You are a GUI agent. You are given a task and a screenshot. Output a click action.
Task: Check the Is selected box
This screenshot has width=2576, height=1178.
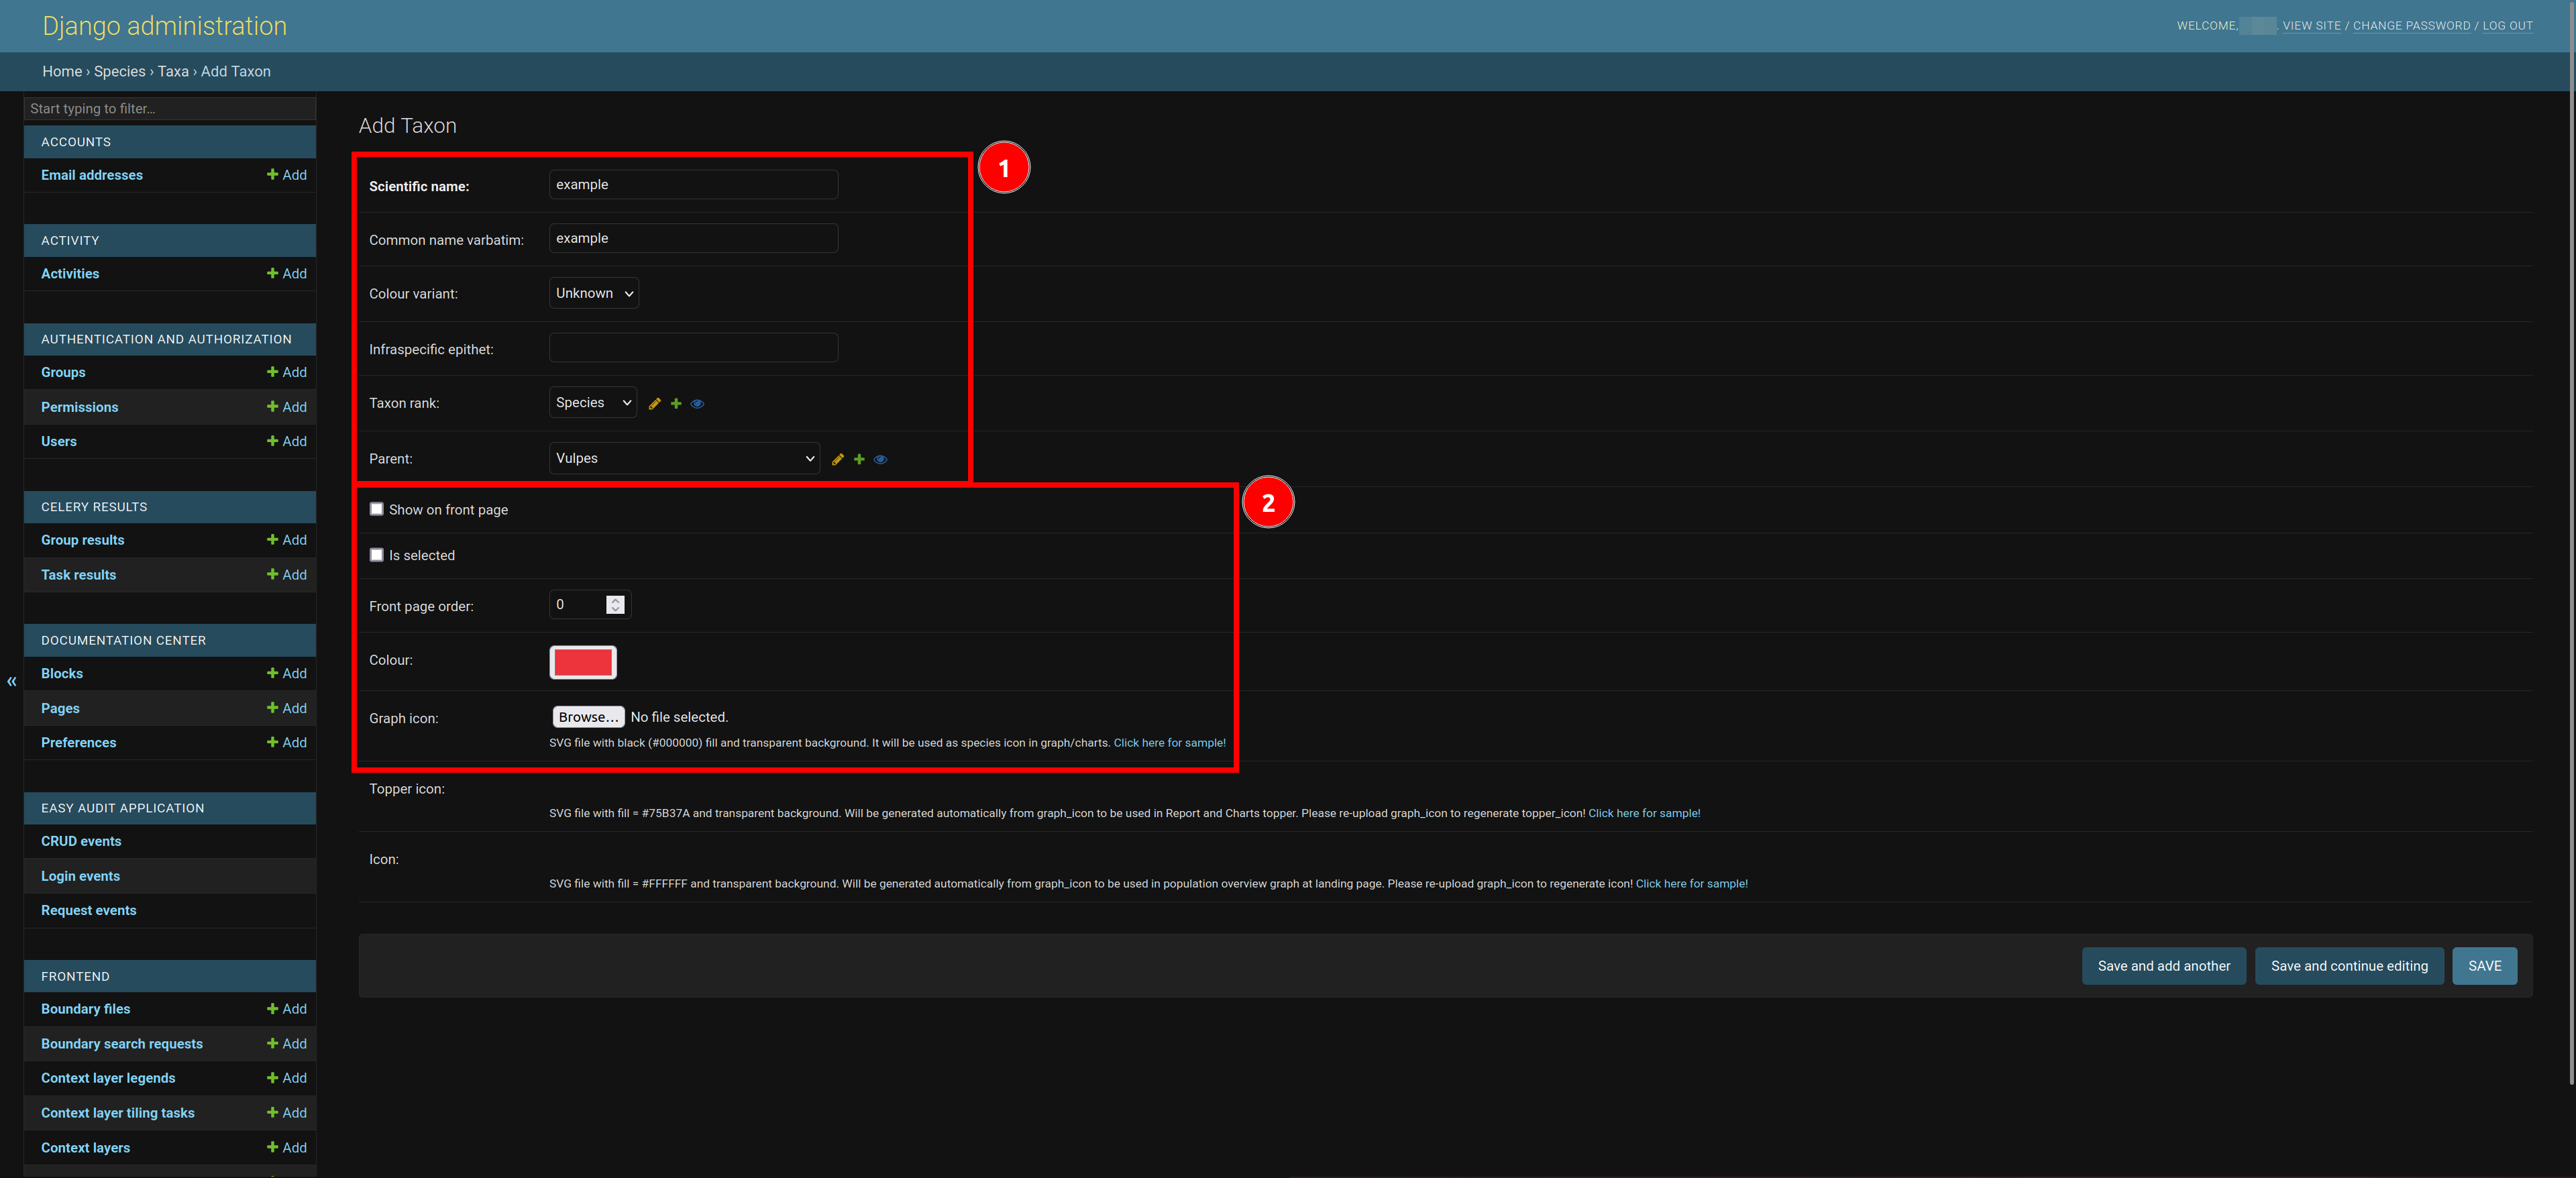point(377,555)
